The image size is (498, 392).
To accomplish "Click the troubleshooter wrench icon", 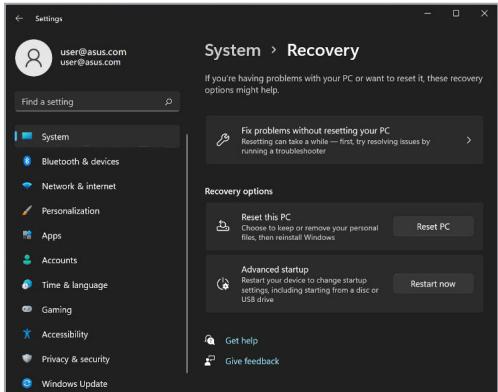I will coord(223,140).
